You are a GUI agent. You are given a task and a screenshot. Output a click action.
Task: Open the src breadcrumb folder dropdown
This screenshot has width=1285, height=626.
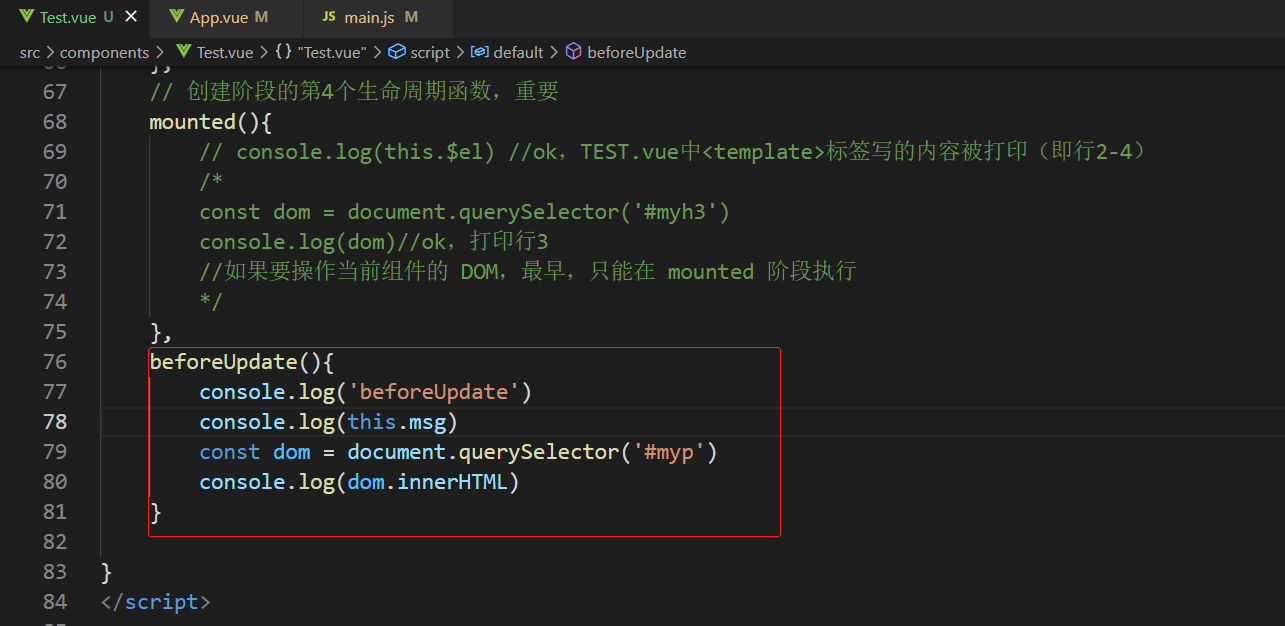(30, 52)
